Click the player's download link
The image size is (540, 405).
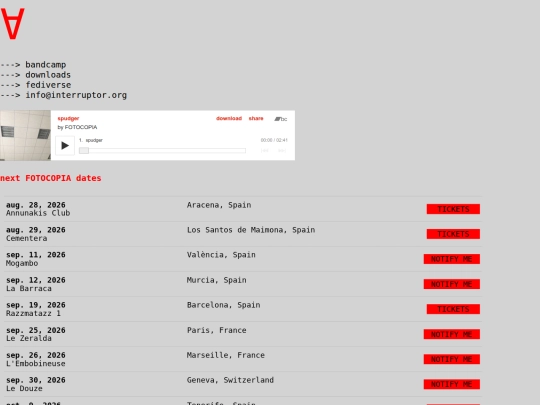click(x=229, y=118)
